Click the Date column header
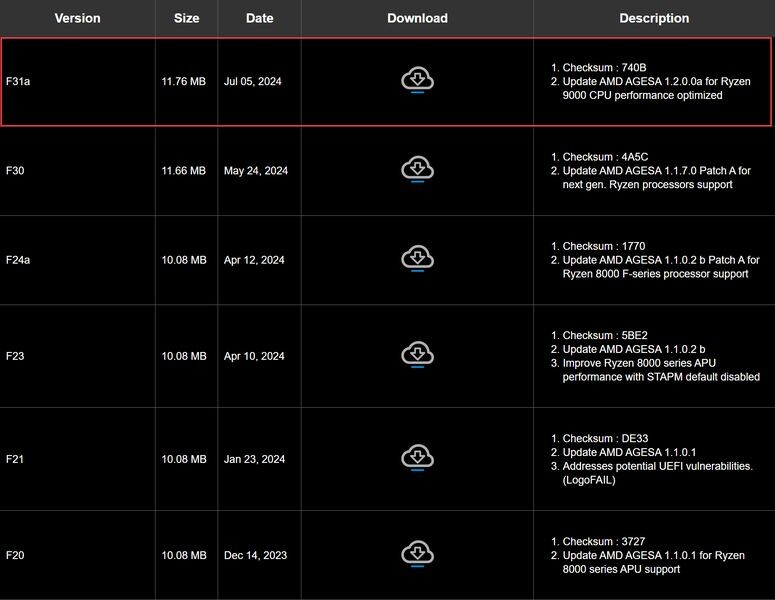 click(x=259, y=18)
